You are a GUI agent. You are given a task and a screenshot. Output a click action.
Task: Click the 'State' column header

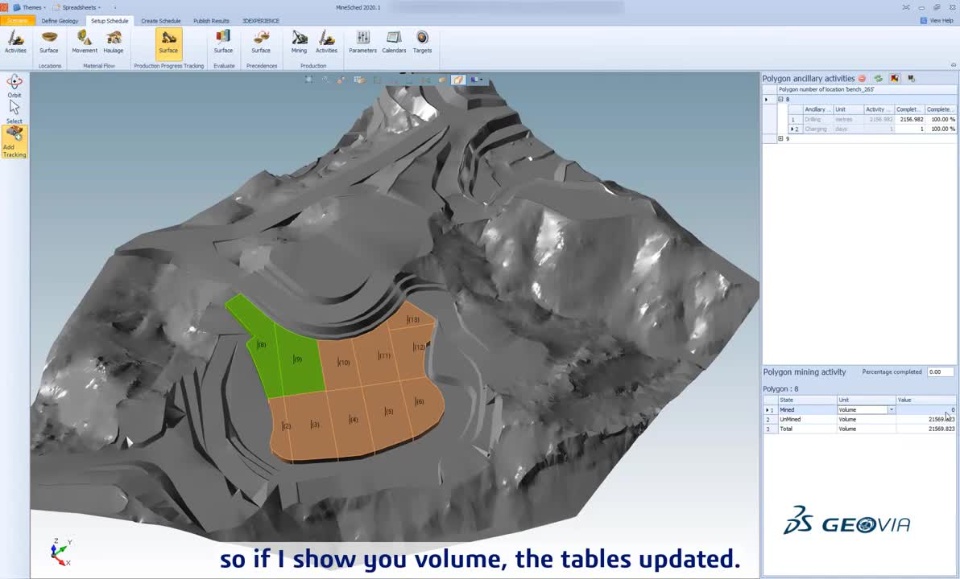(x=807, y=400)
